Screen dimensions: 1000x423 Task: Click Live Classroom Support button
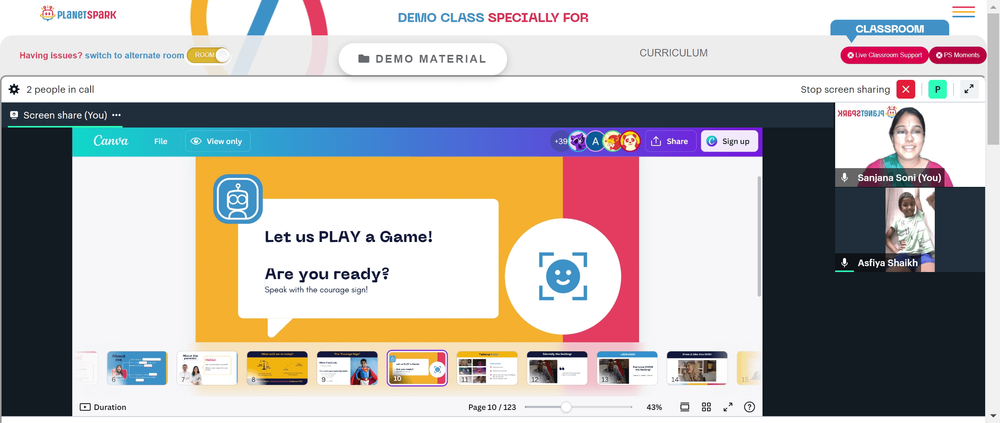884,56
